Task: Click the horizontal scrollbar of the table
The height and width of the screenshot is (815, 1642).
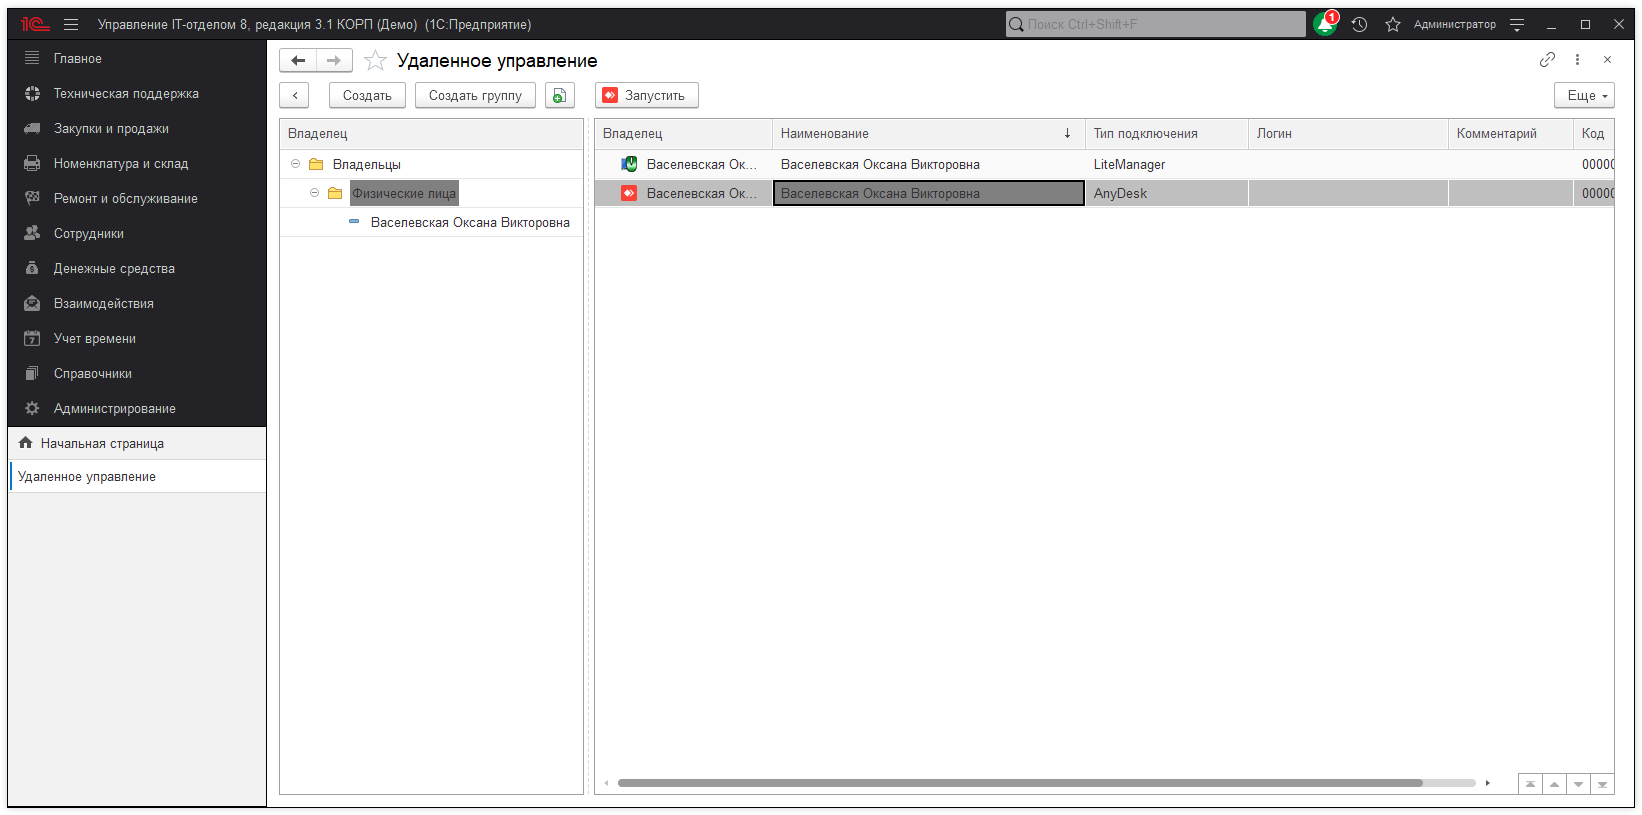Action: pos(1020,783)
